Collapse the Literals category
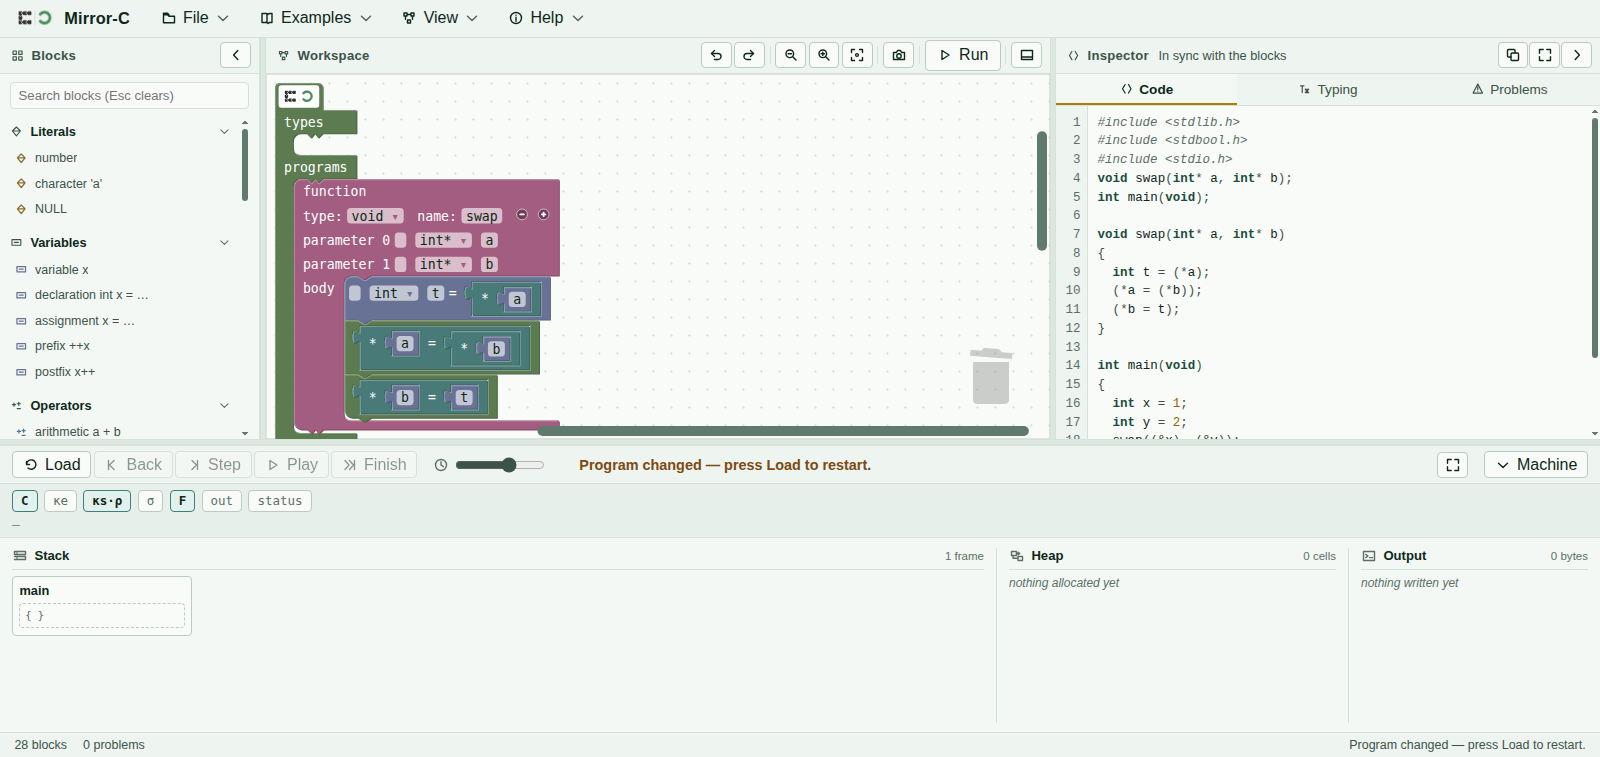1600x757 pixels. (224, 131)
